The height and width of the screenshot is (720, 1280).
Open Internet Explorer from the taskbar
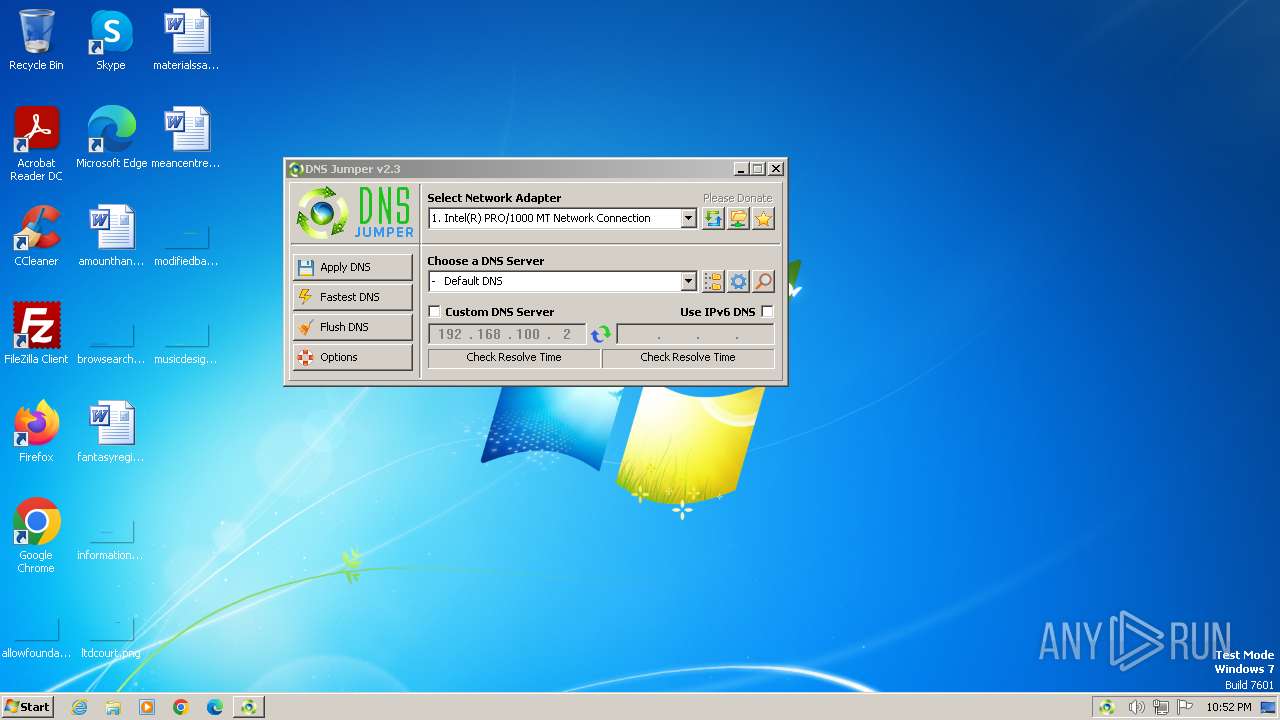(79, 707)
